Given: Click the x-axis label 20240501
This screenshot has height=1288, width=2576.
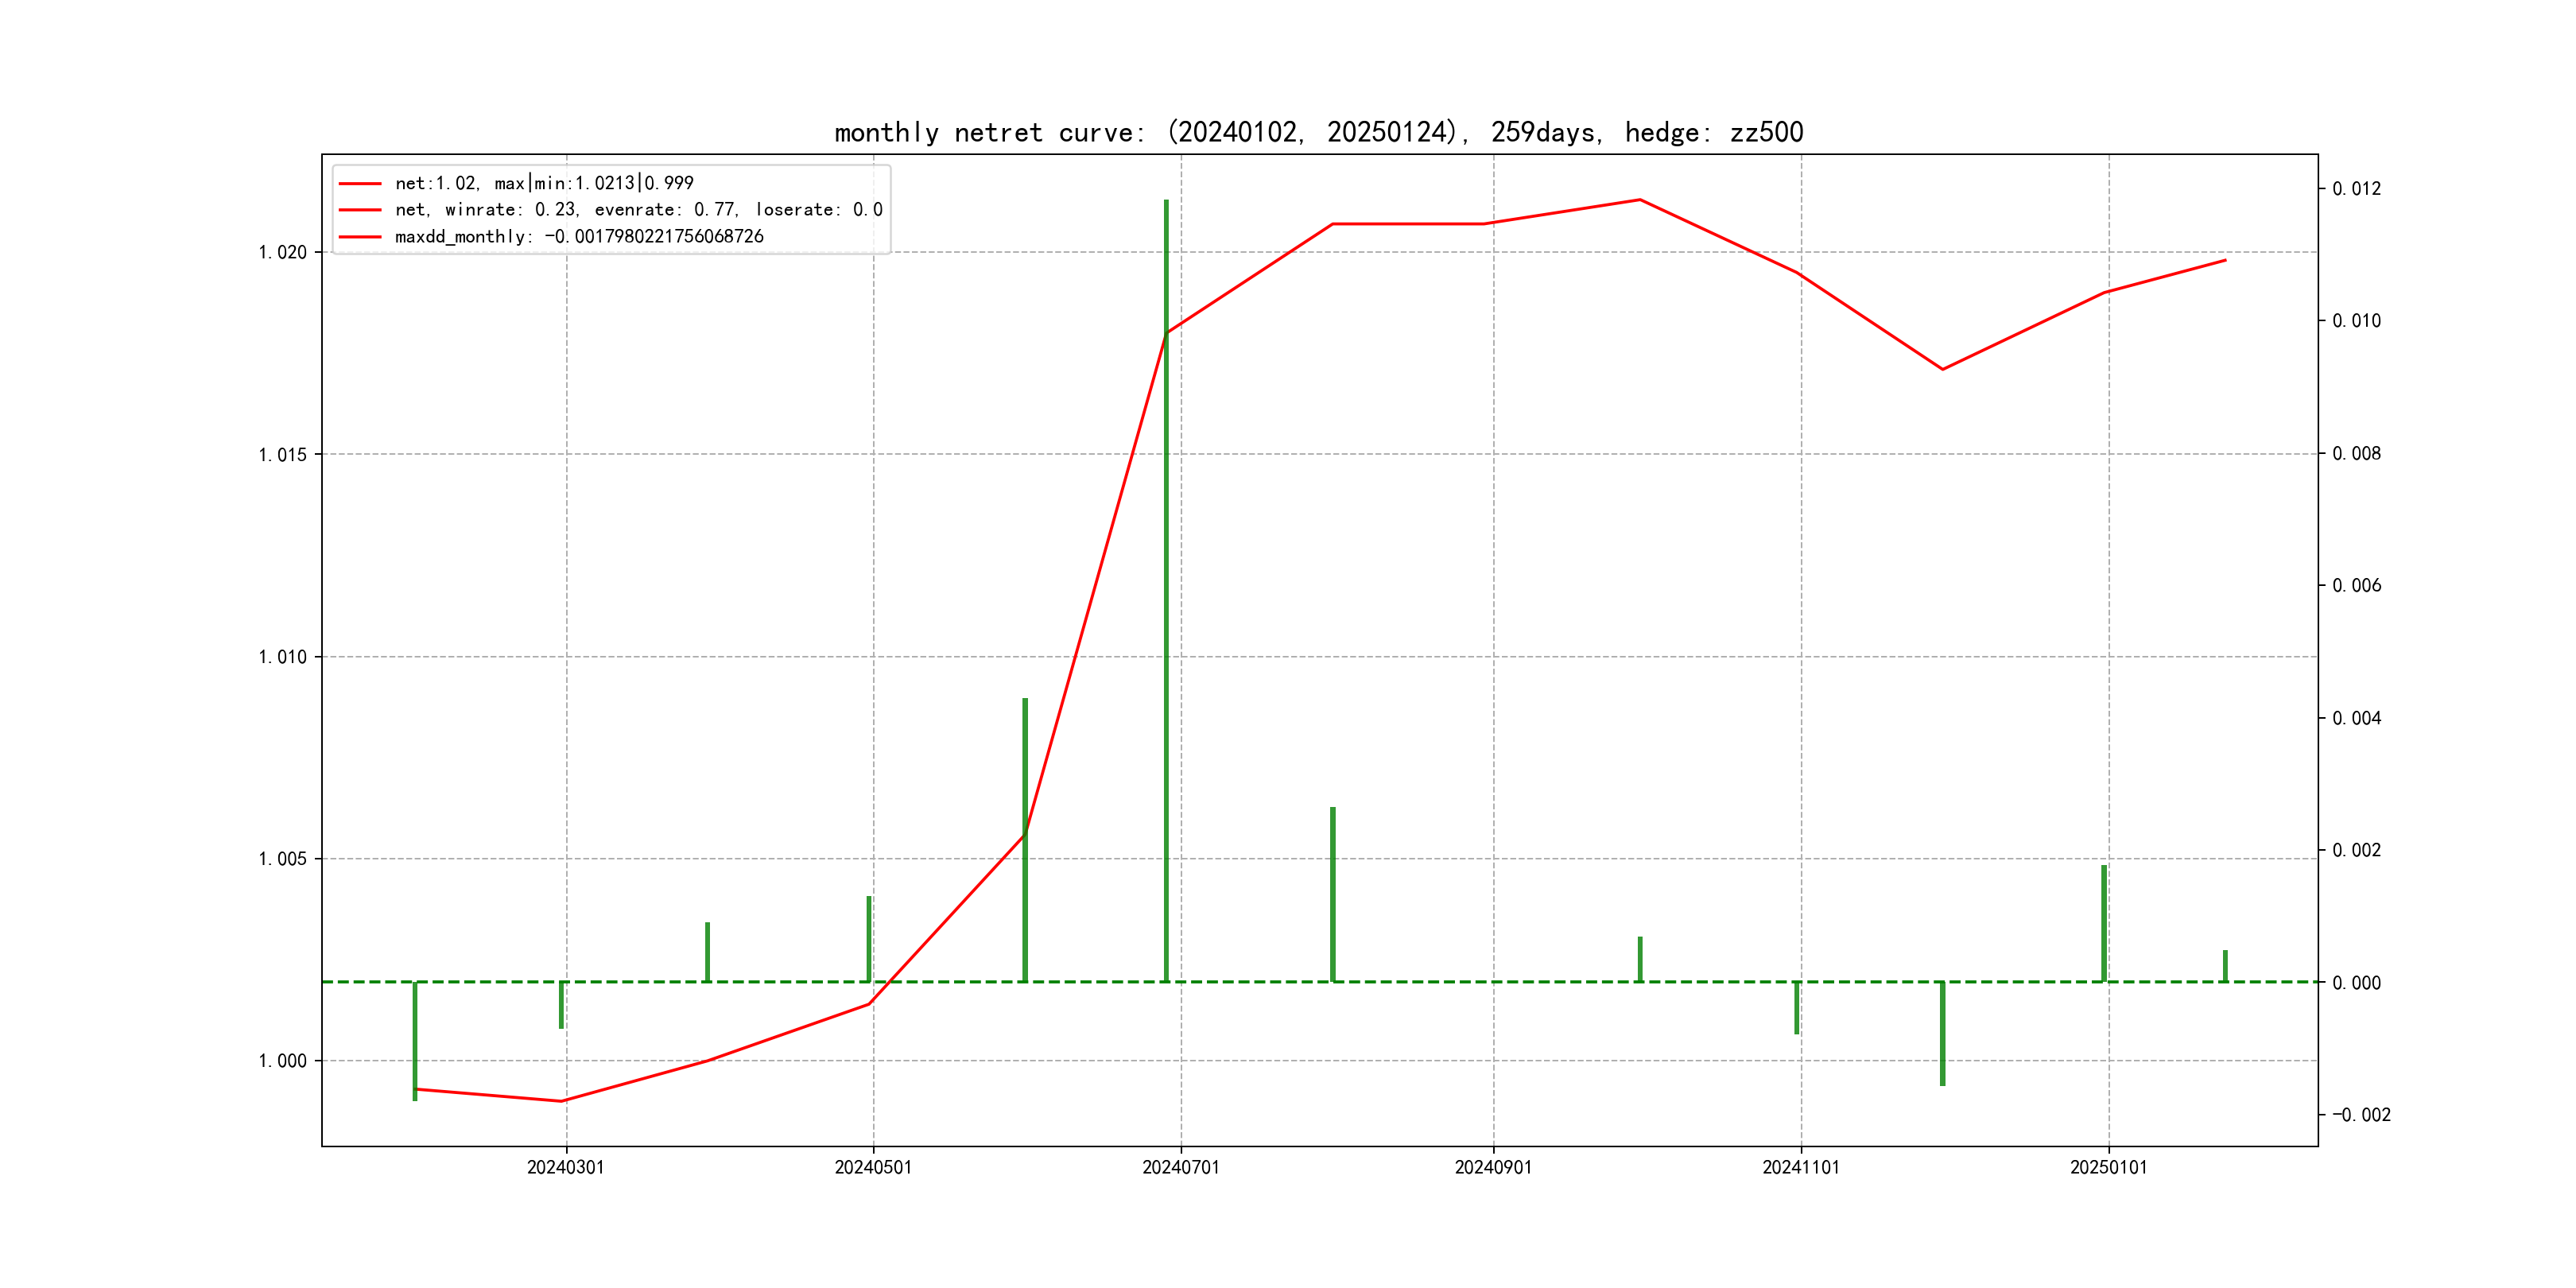Looking at the screenshot, I should [873, 1167].
